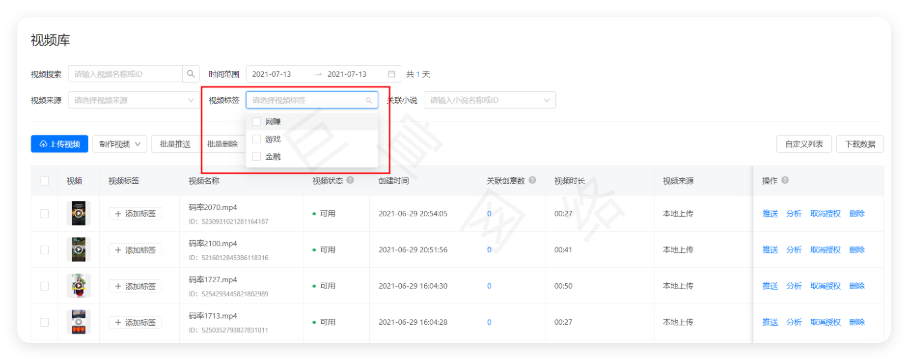Click 推送 for 码率2070.mp4
This screenshot has width=908, height=360.
click(x=770, y=214)
